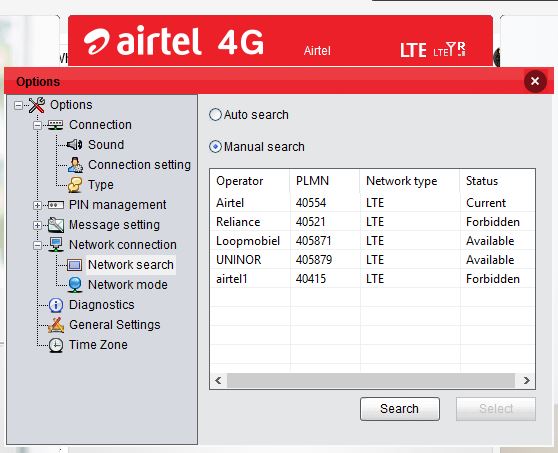Enable Auto search radio button
Image resolution: width=558 pixels, height=453 pixels.
point(215,115)
